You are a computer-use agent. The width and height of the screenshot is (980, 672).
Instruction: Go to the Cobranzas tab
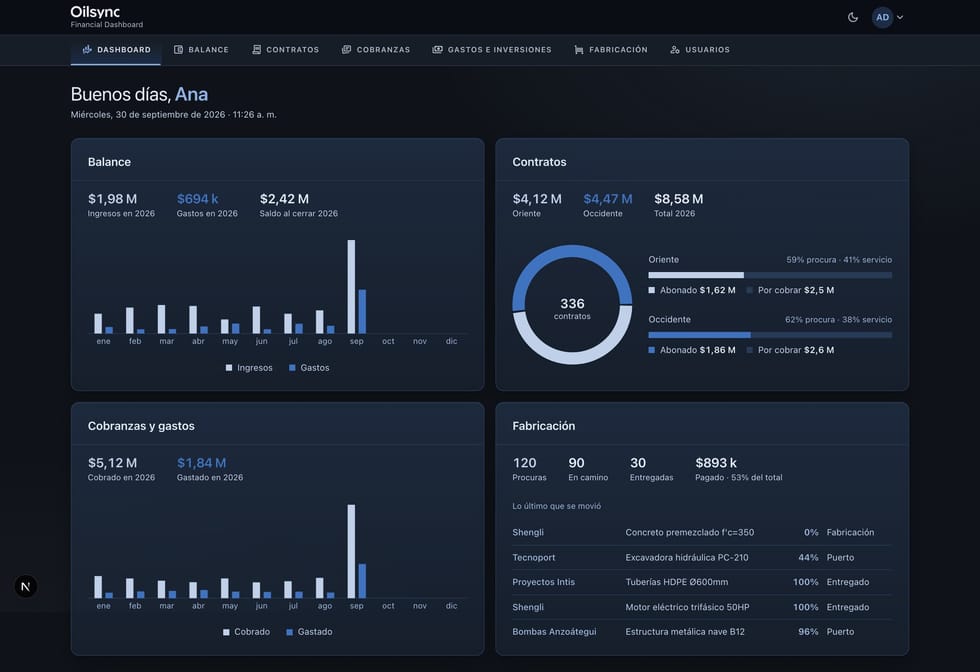[376, 50]
